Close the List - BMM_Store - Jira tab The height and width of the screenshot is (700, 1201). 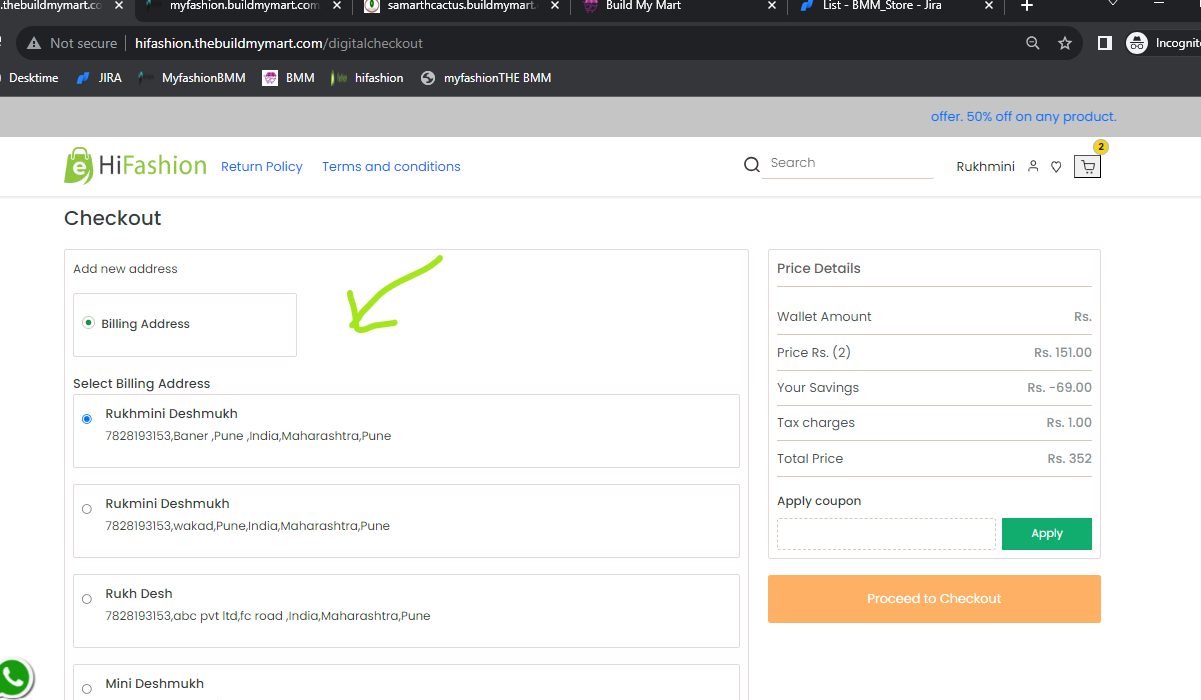990,6
